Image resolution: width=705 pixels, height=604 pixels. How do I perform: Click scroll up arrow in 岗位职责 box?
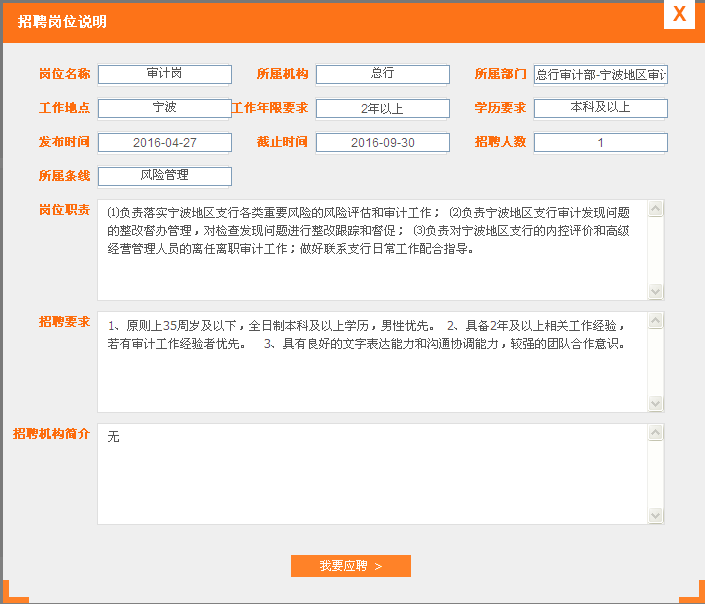pyautogui.click(x=656, y=209)
